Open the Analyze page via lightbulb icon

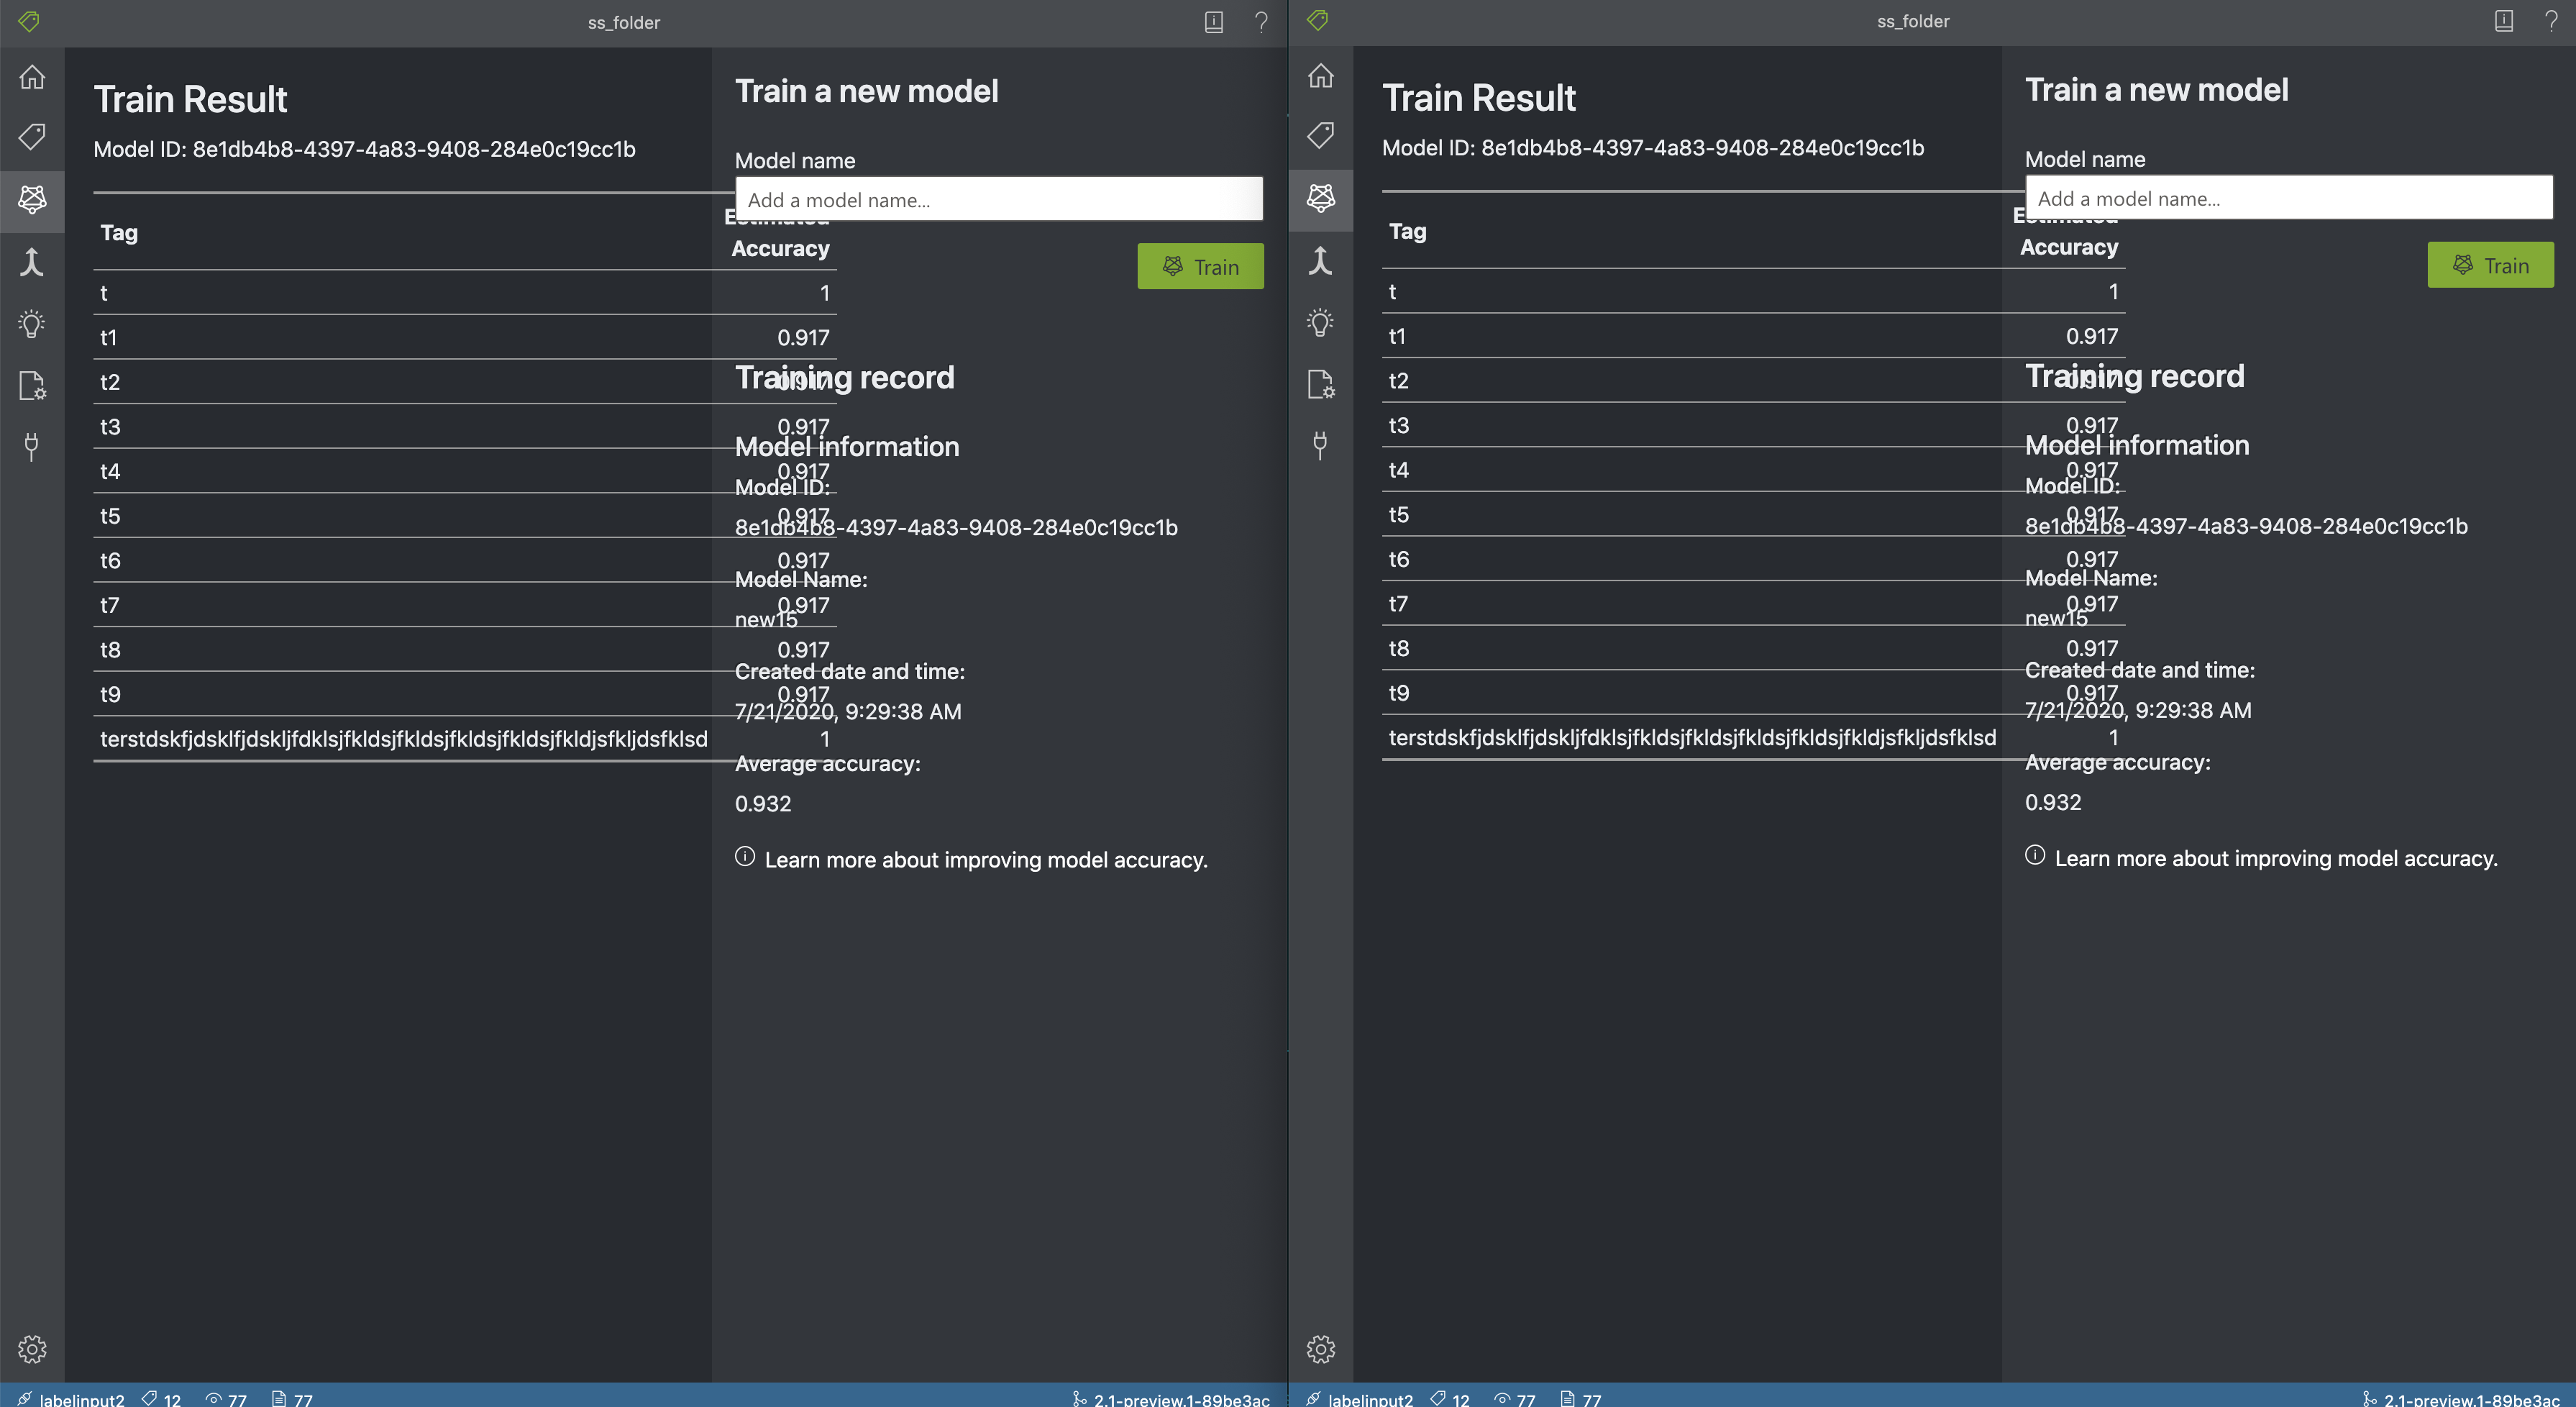(32, 323)
